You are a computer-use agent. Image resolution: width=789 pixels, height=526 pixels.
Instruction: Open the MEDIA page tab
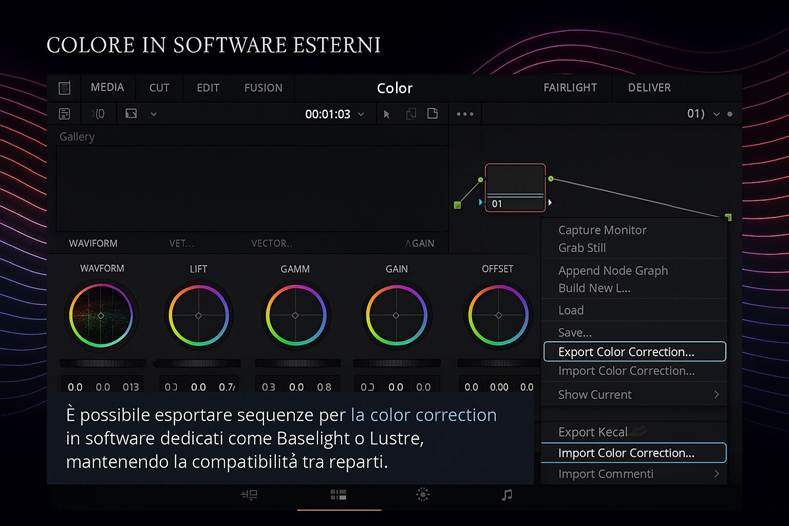[107, 87]
